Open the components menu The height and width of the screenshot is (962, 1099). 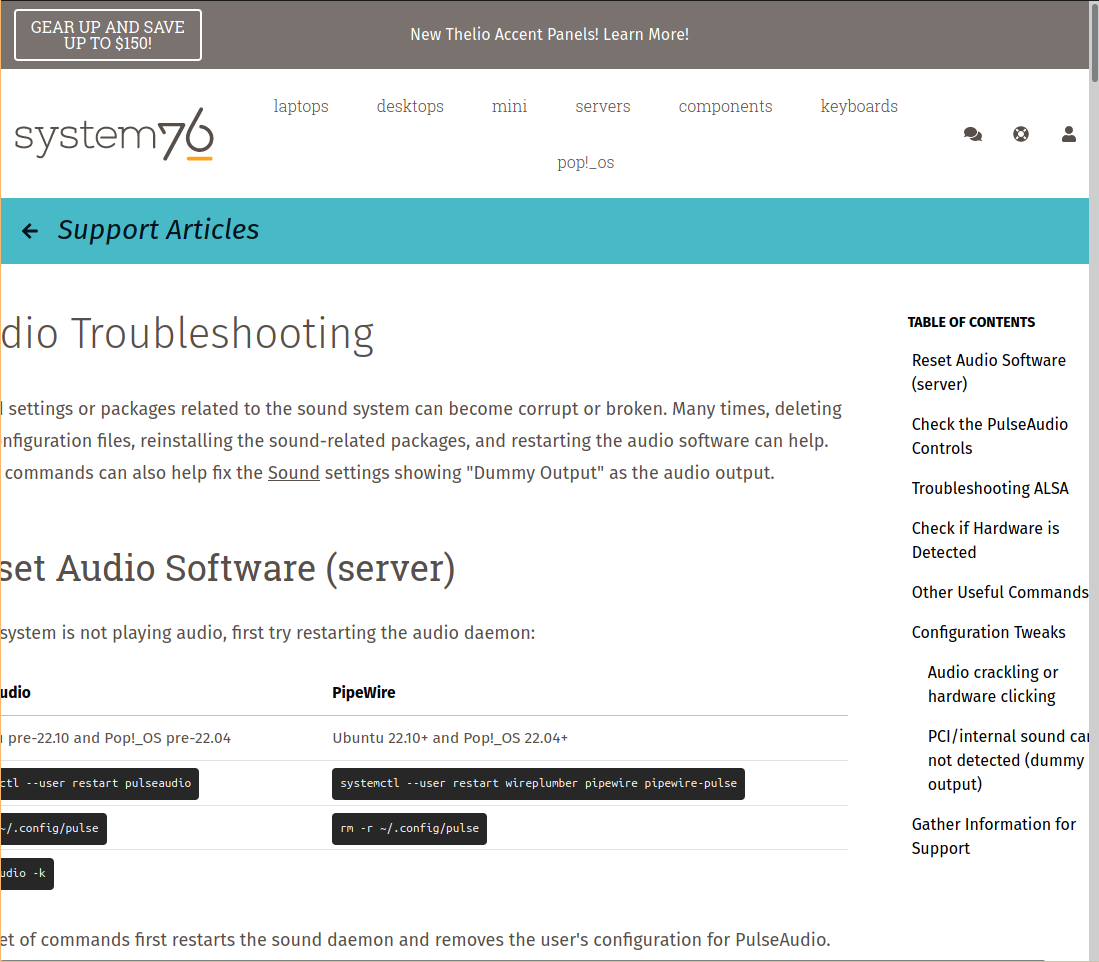[725, 106]
